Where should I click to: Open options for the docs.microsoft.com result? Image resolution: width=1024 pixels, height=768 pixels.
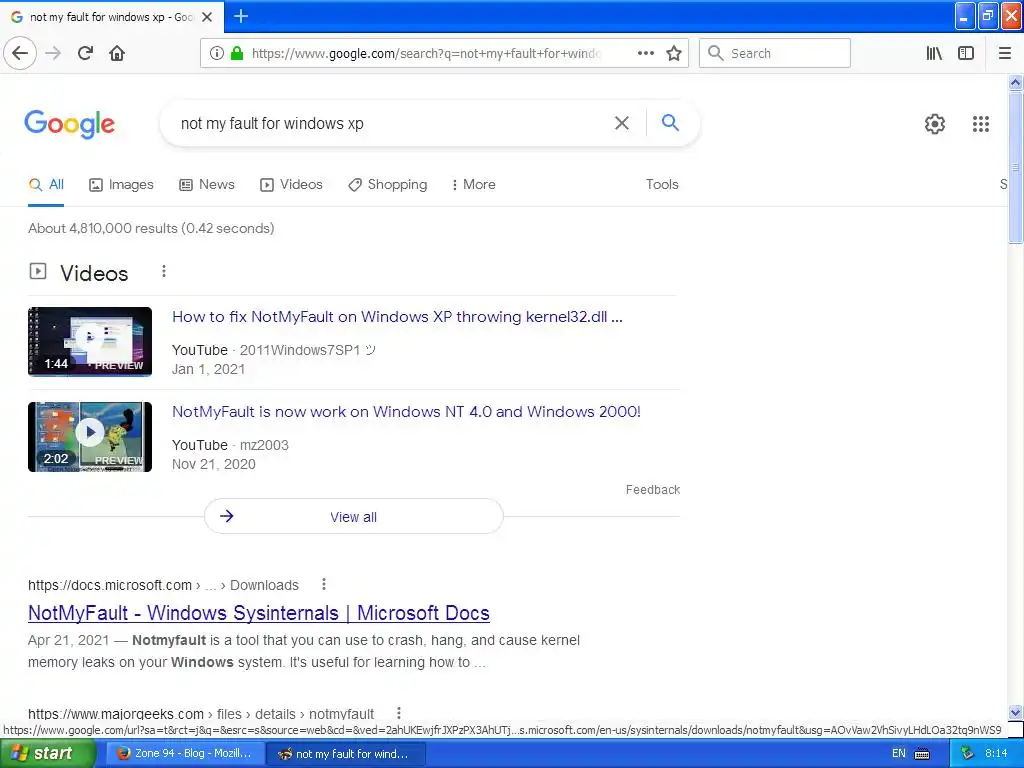(x=324, y=584)
